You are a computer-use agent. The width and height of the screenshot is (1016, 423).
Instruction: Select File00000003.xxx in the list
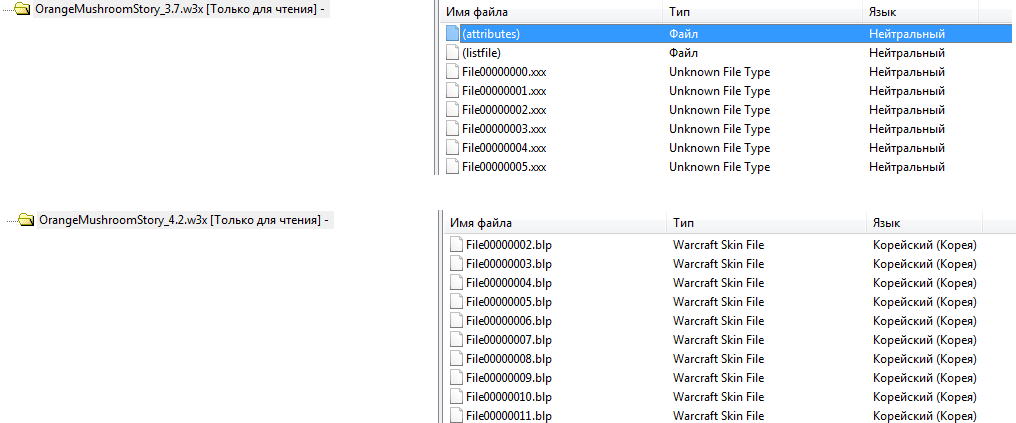[503, 129]
